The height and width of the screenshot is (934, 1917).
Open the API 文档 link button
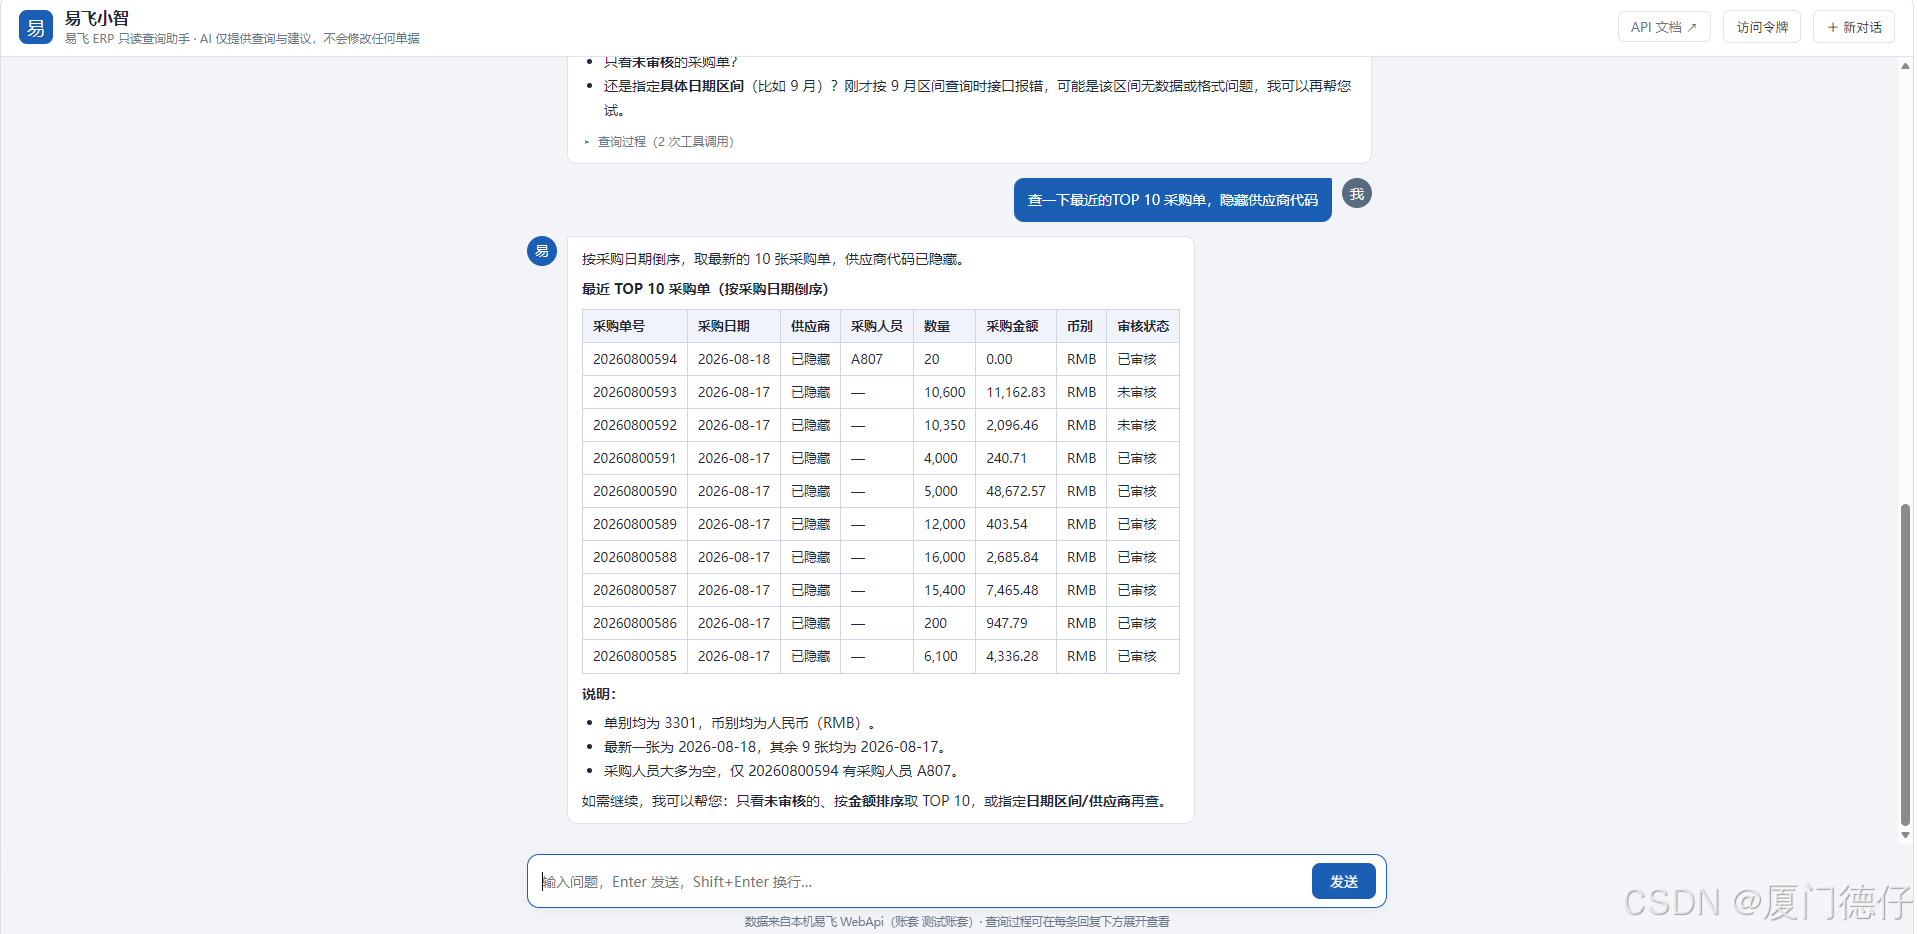(1664, 27)
